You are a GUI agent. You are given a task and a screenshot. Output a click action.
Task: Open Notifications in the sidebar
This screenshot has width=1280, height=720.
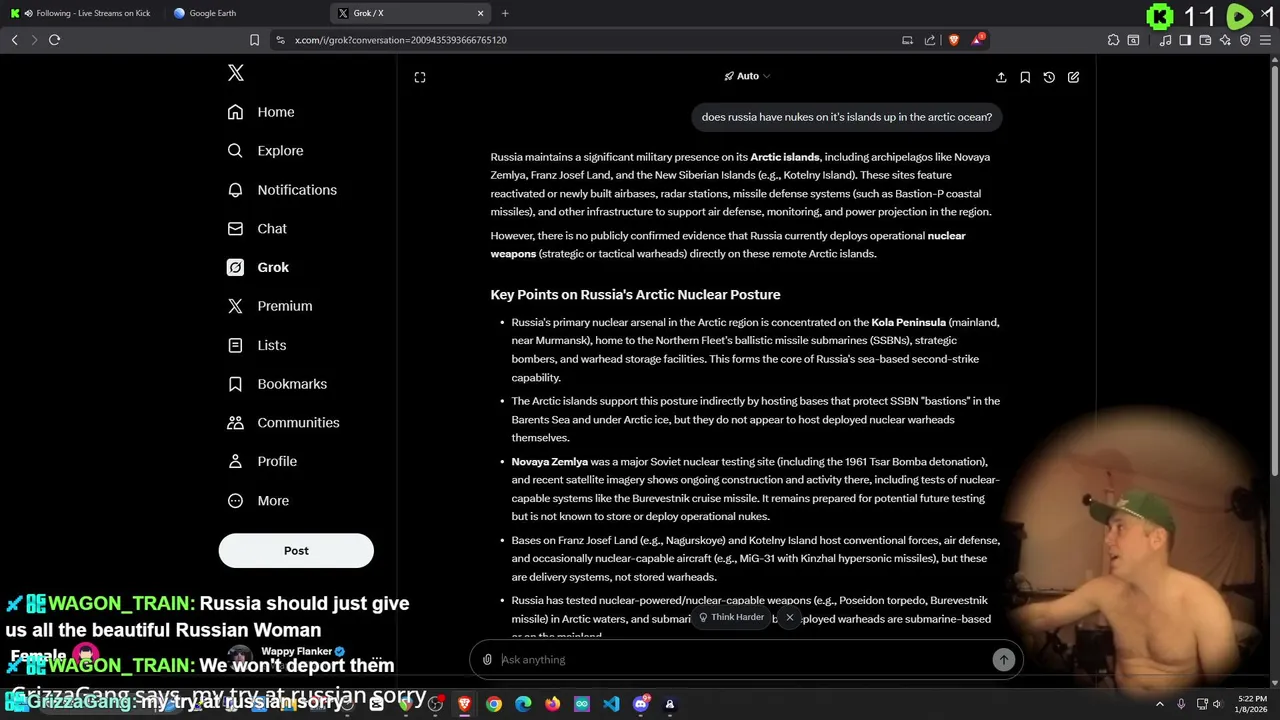(x=282, y=190)
